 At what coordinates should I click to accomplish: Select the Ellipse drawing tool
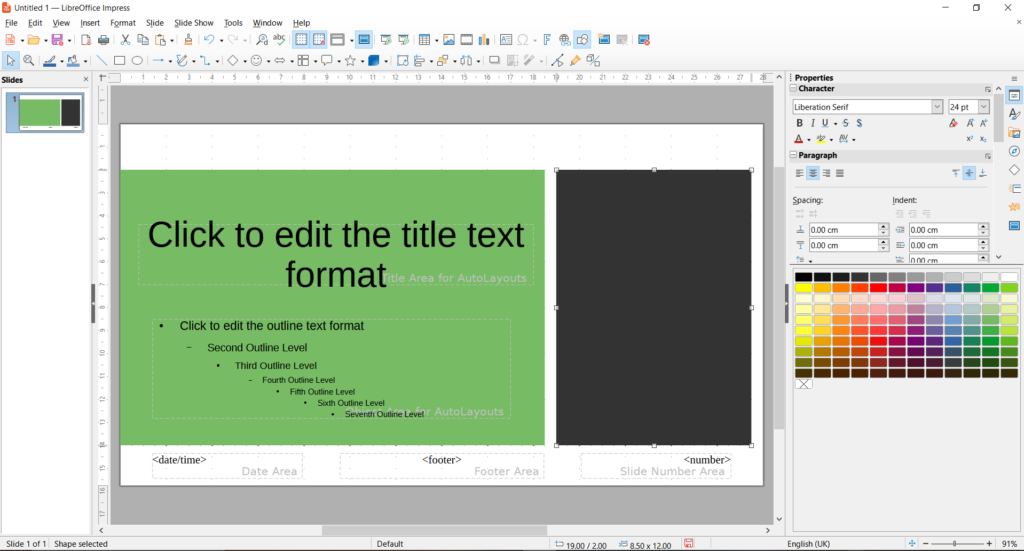point(137,61)
